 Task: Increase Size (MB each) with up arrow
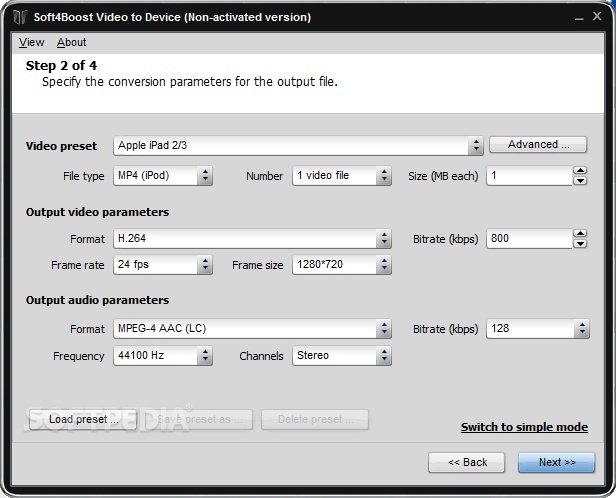[580, 170]
